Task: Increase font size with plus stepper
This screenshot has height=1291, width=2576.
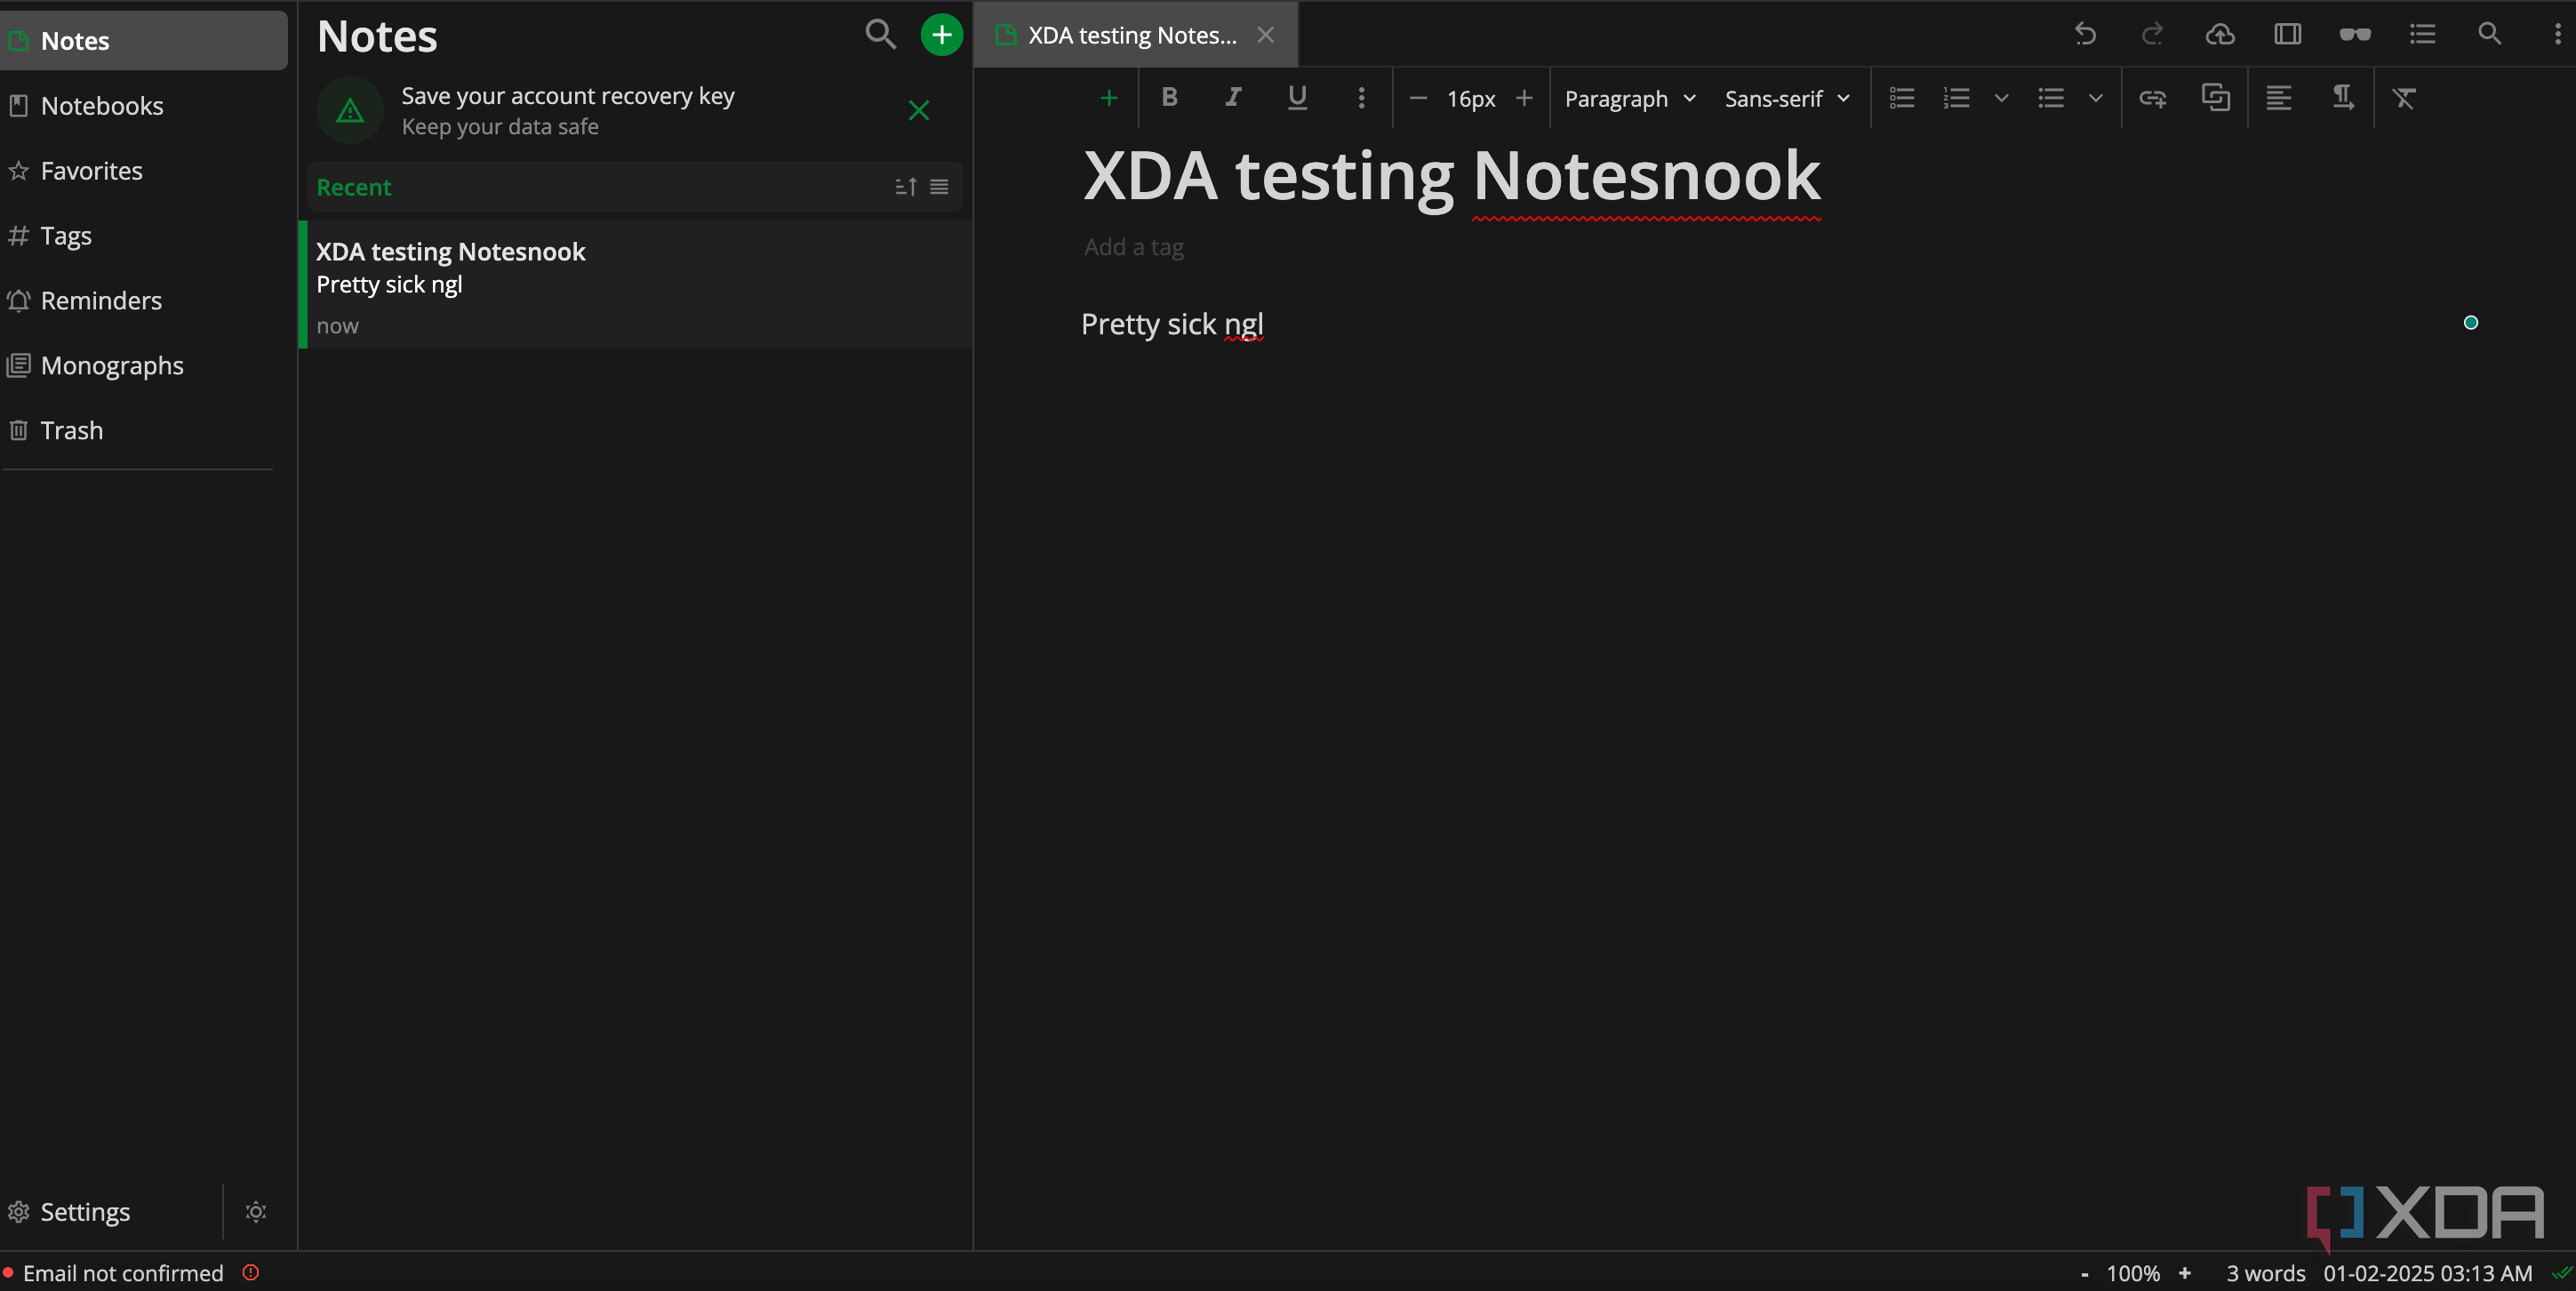Action: pyautogui.click(x=1524, y=98)
